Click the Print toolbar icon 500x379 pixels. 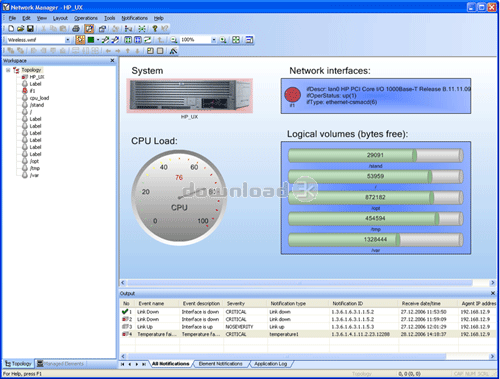point(76,29)
